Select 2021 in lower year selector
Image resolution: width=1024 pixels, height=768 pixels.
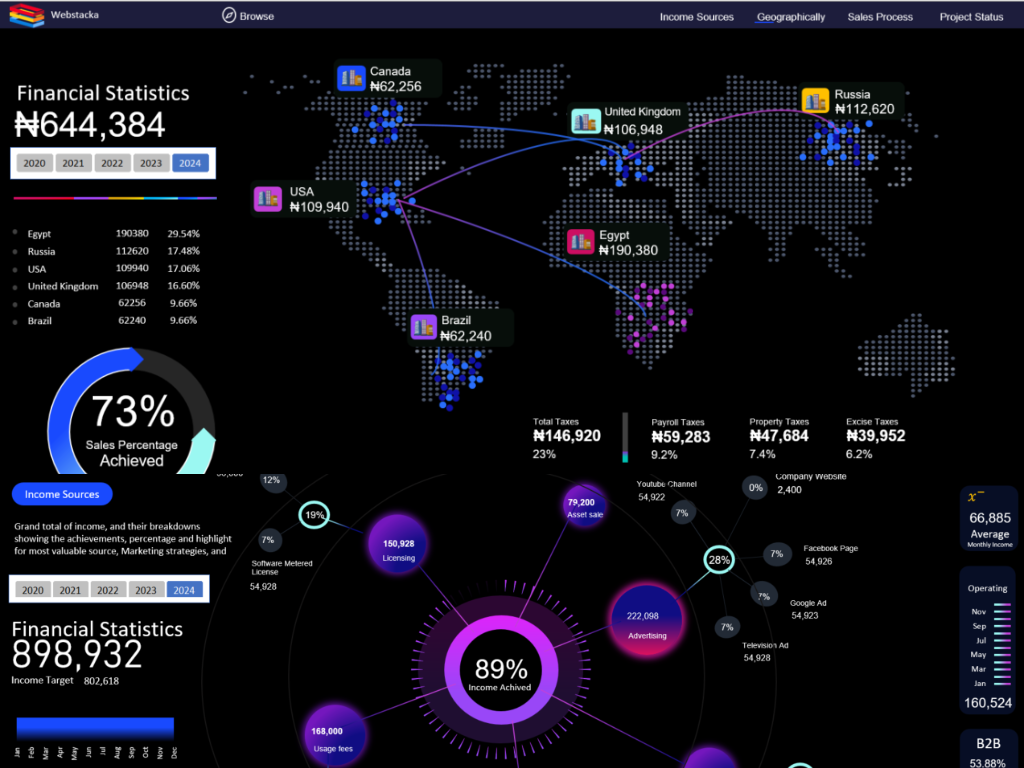[x=71, y=590]
